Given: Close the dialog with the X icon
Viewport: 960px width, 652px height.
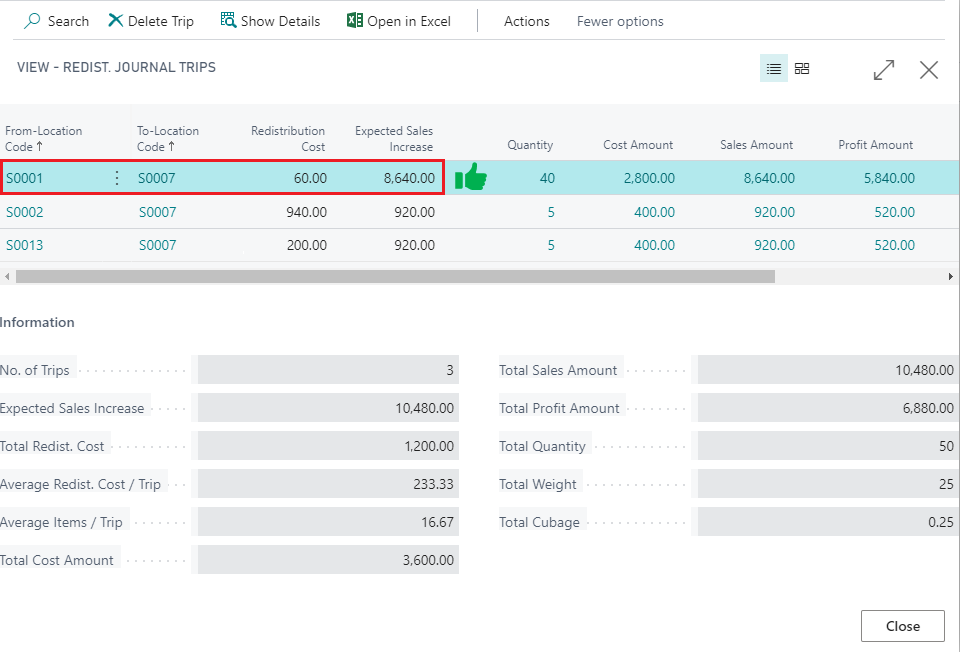Looking at the screenshot, I should 929,69.
